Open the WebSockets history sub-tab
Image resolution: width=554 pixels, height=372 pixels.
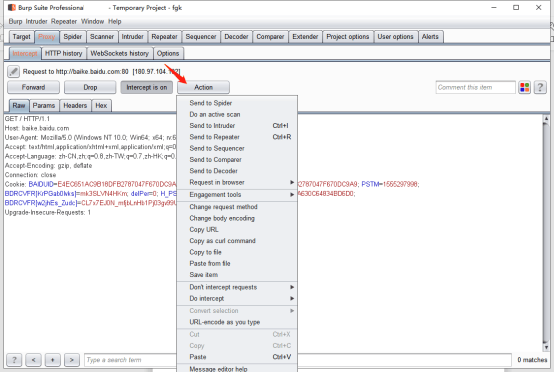[x=119, y=53]
